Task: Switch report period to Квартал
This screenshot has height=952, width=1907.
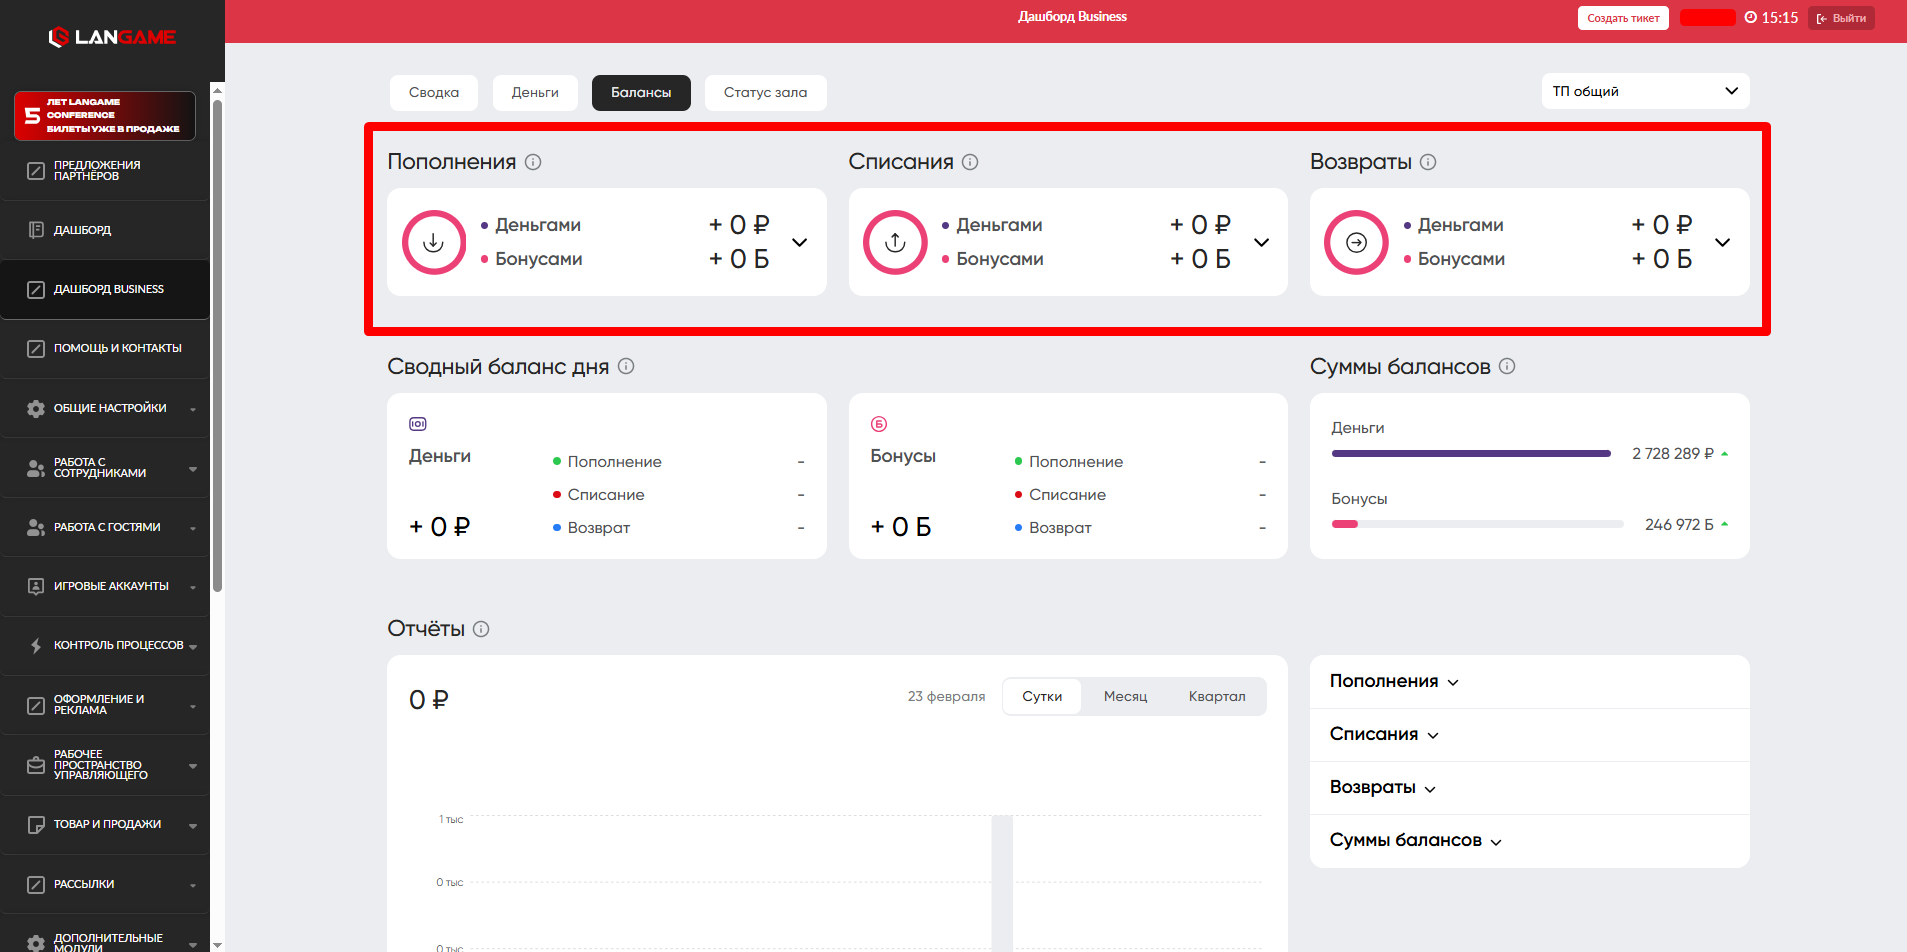Action: tap(1217, 696)
